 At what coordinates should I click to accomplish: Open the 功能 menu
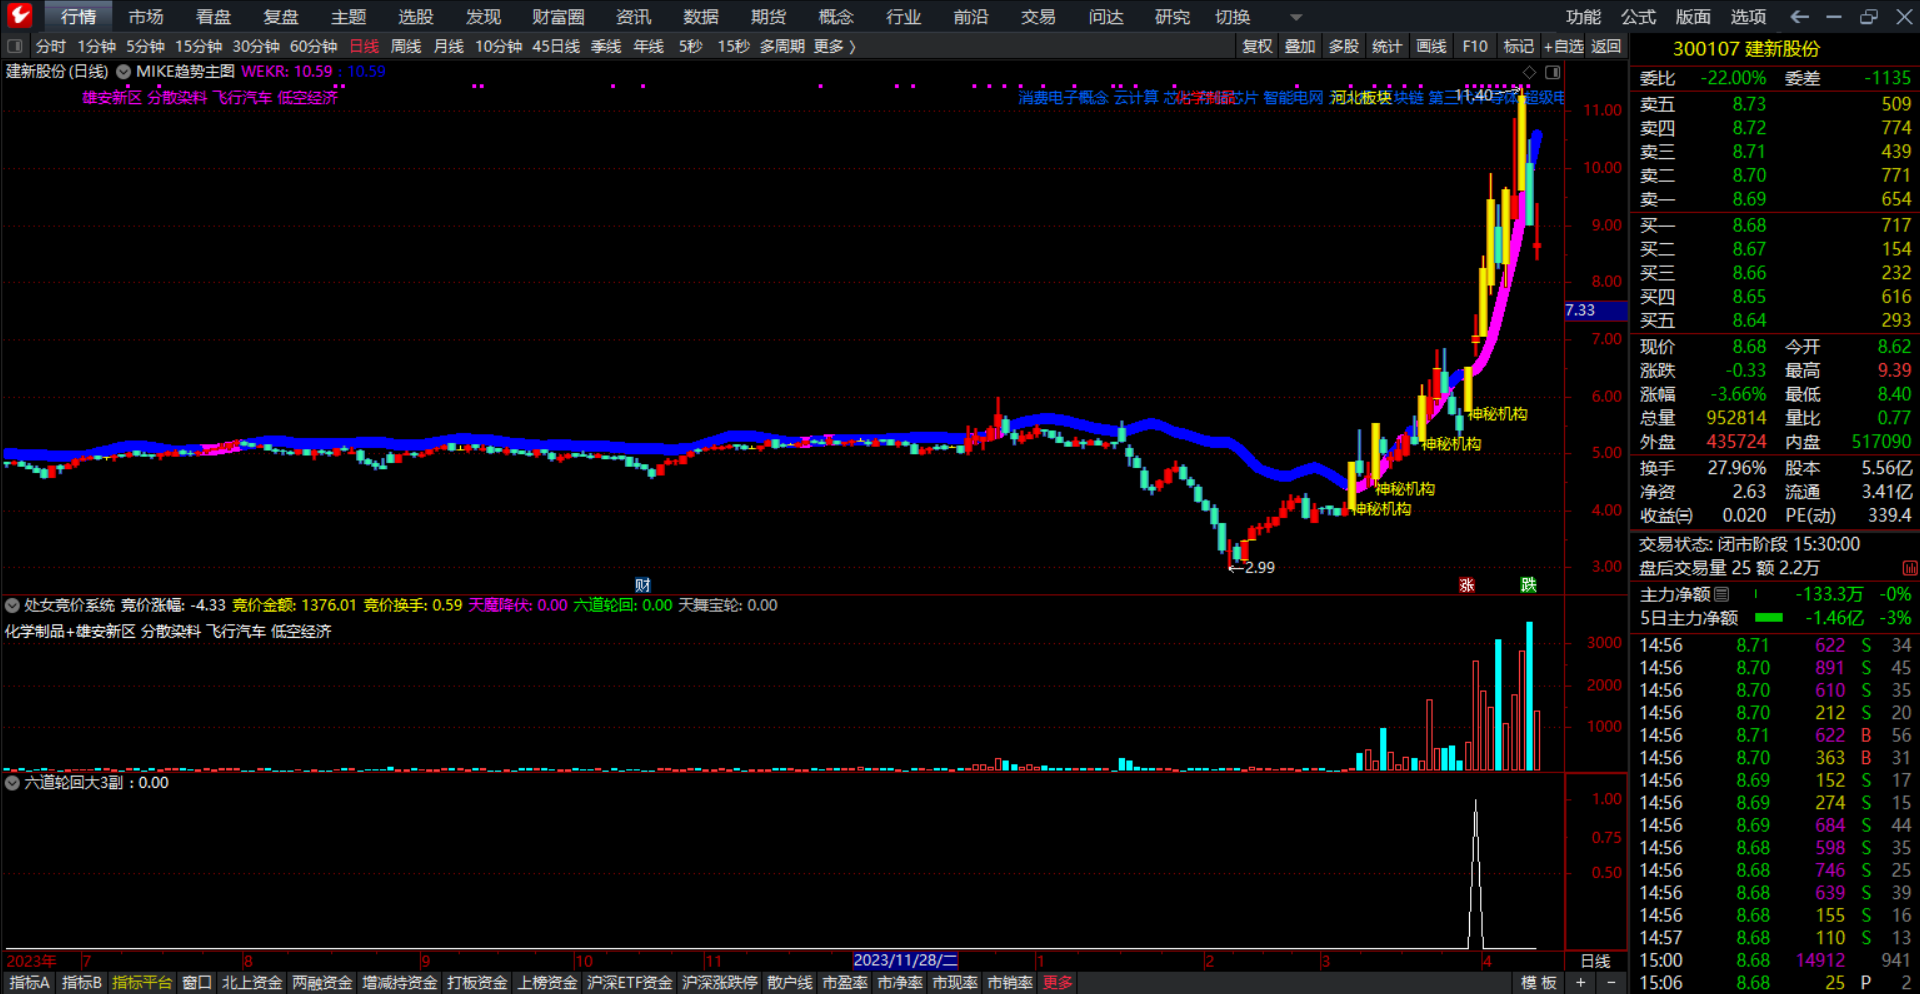pyautogui.click(x=1583, y=17)
